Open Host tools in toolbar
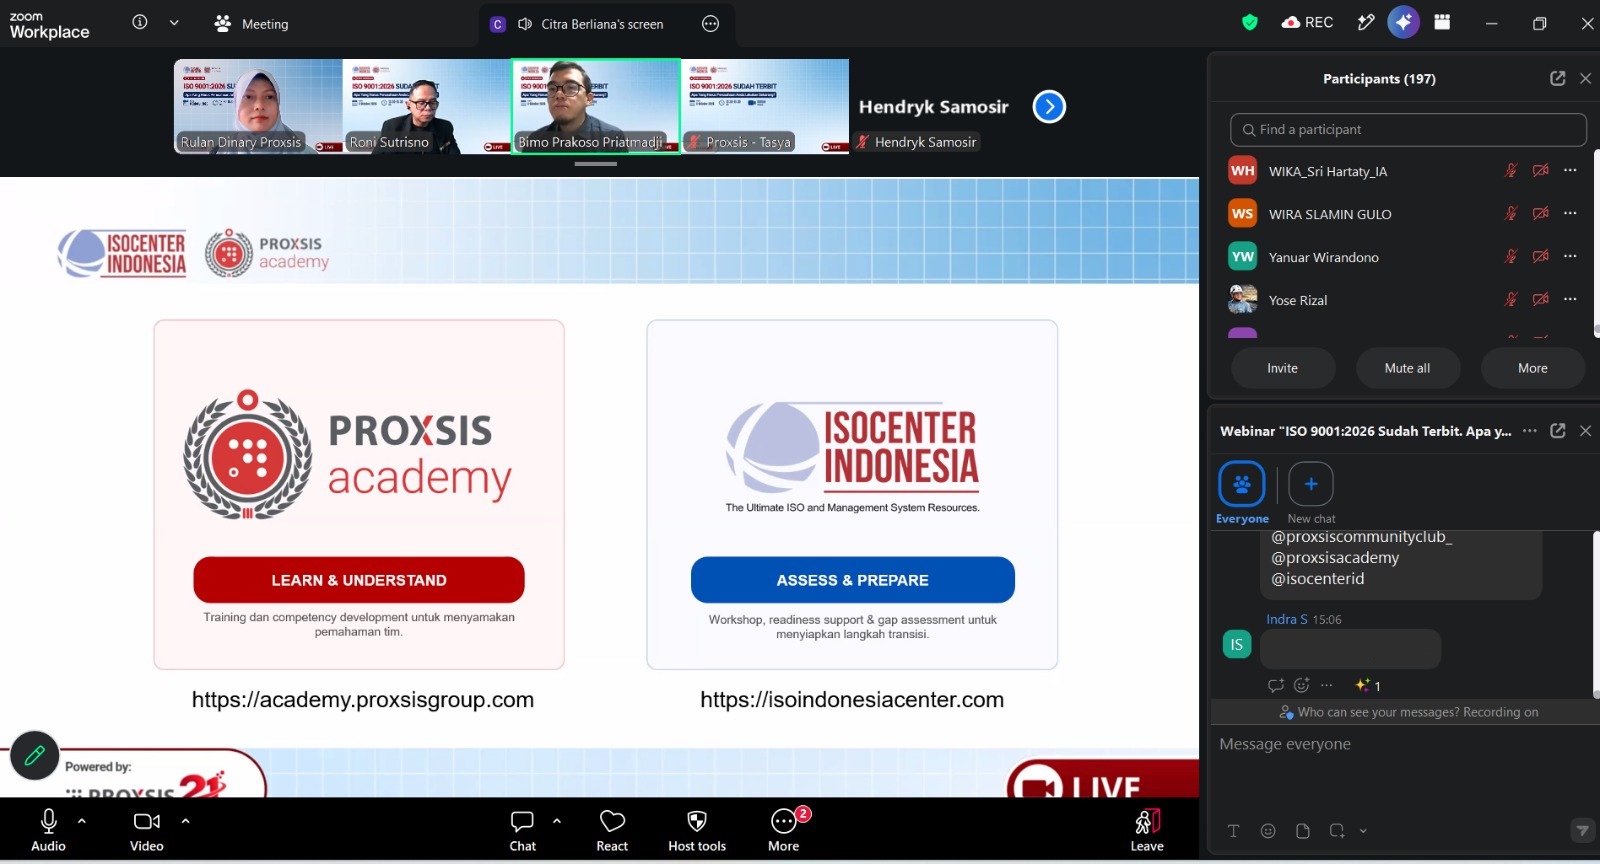The image size is (1600, 864). 697,831
